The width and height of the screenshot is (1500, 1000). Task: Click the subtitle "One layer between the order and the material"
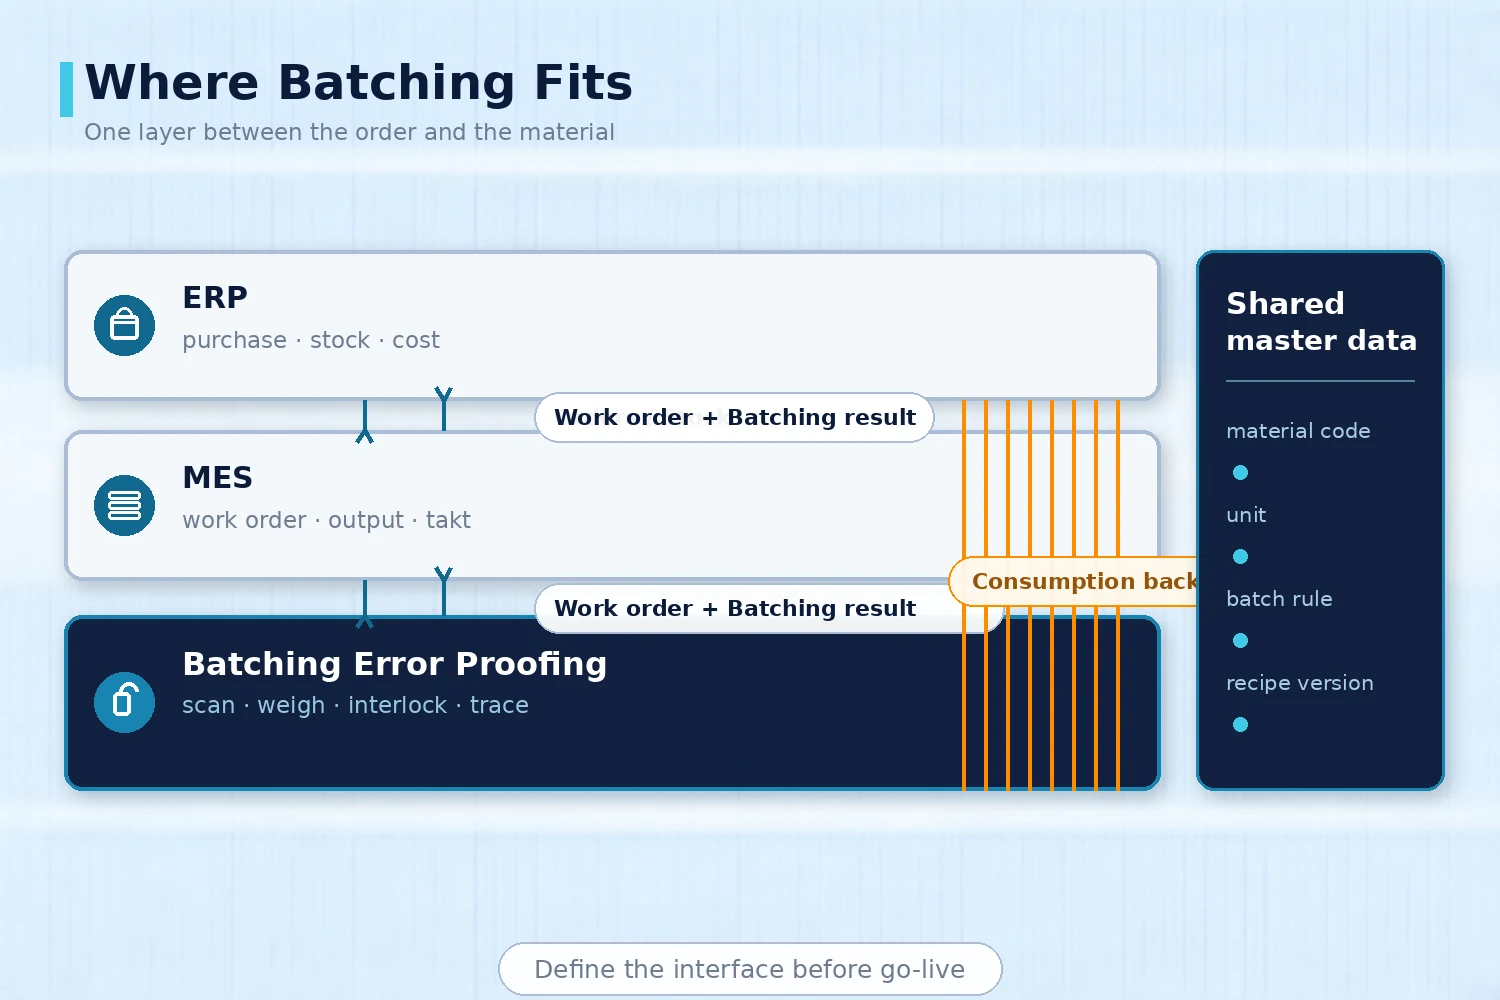tap(349, 132)
